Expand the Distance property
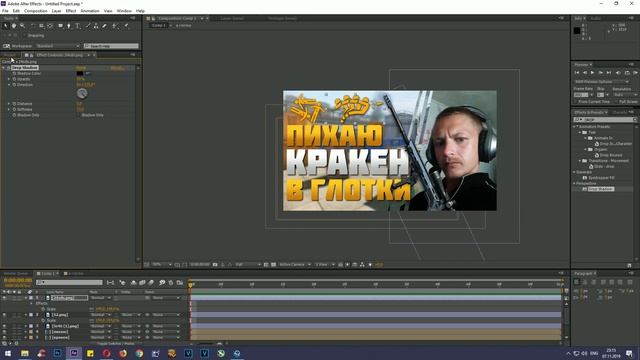The image size is (640, 360). [x=9, y=104]
